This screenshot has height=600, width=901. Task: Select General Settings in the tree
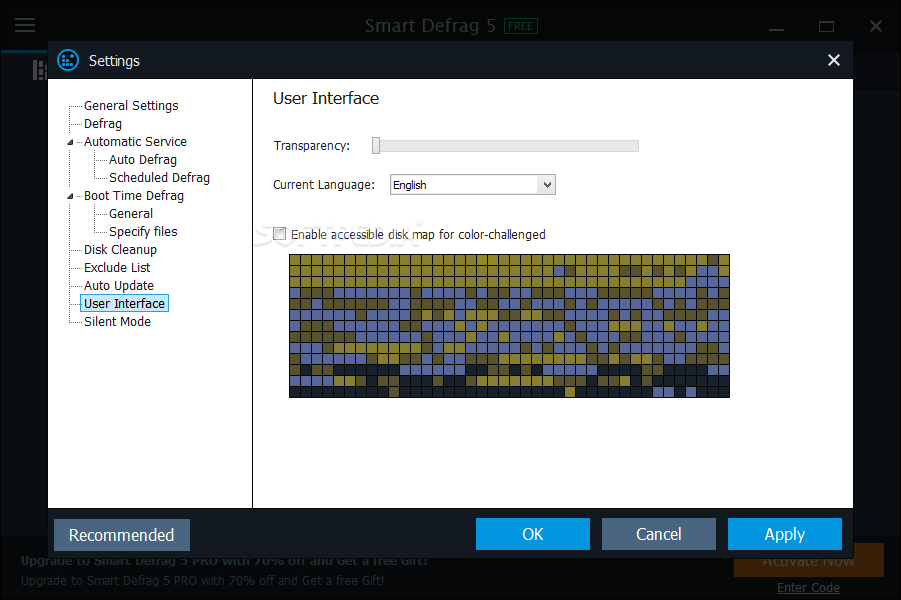point(131,106)
